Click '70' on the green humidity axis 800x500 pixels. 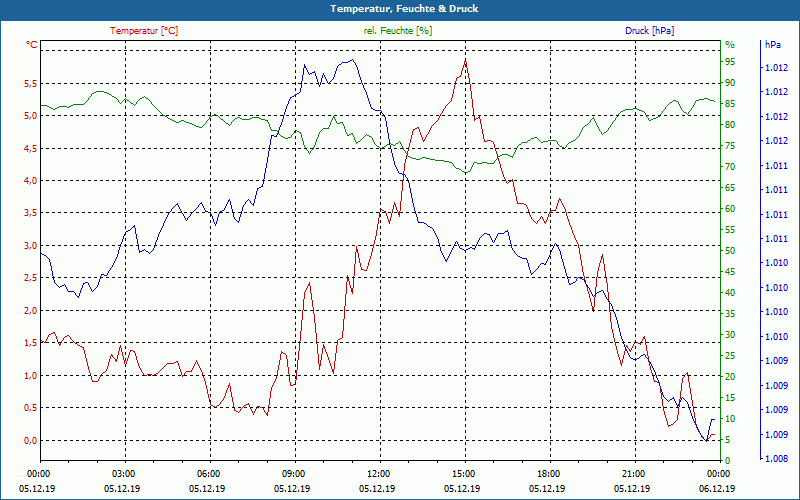pyautogui.click(x=730, y=166)
